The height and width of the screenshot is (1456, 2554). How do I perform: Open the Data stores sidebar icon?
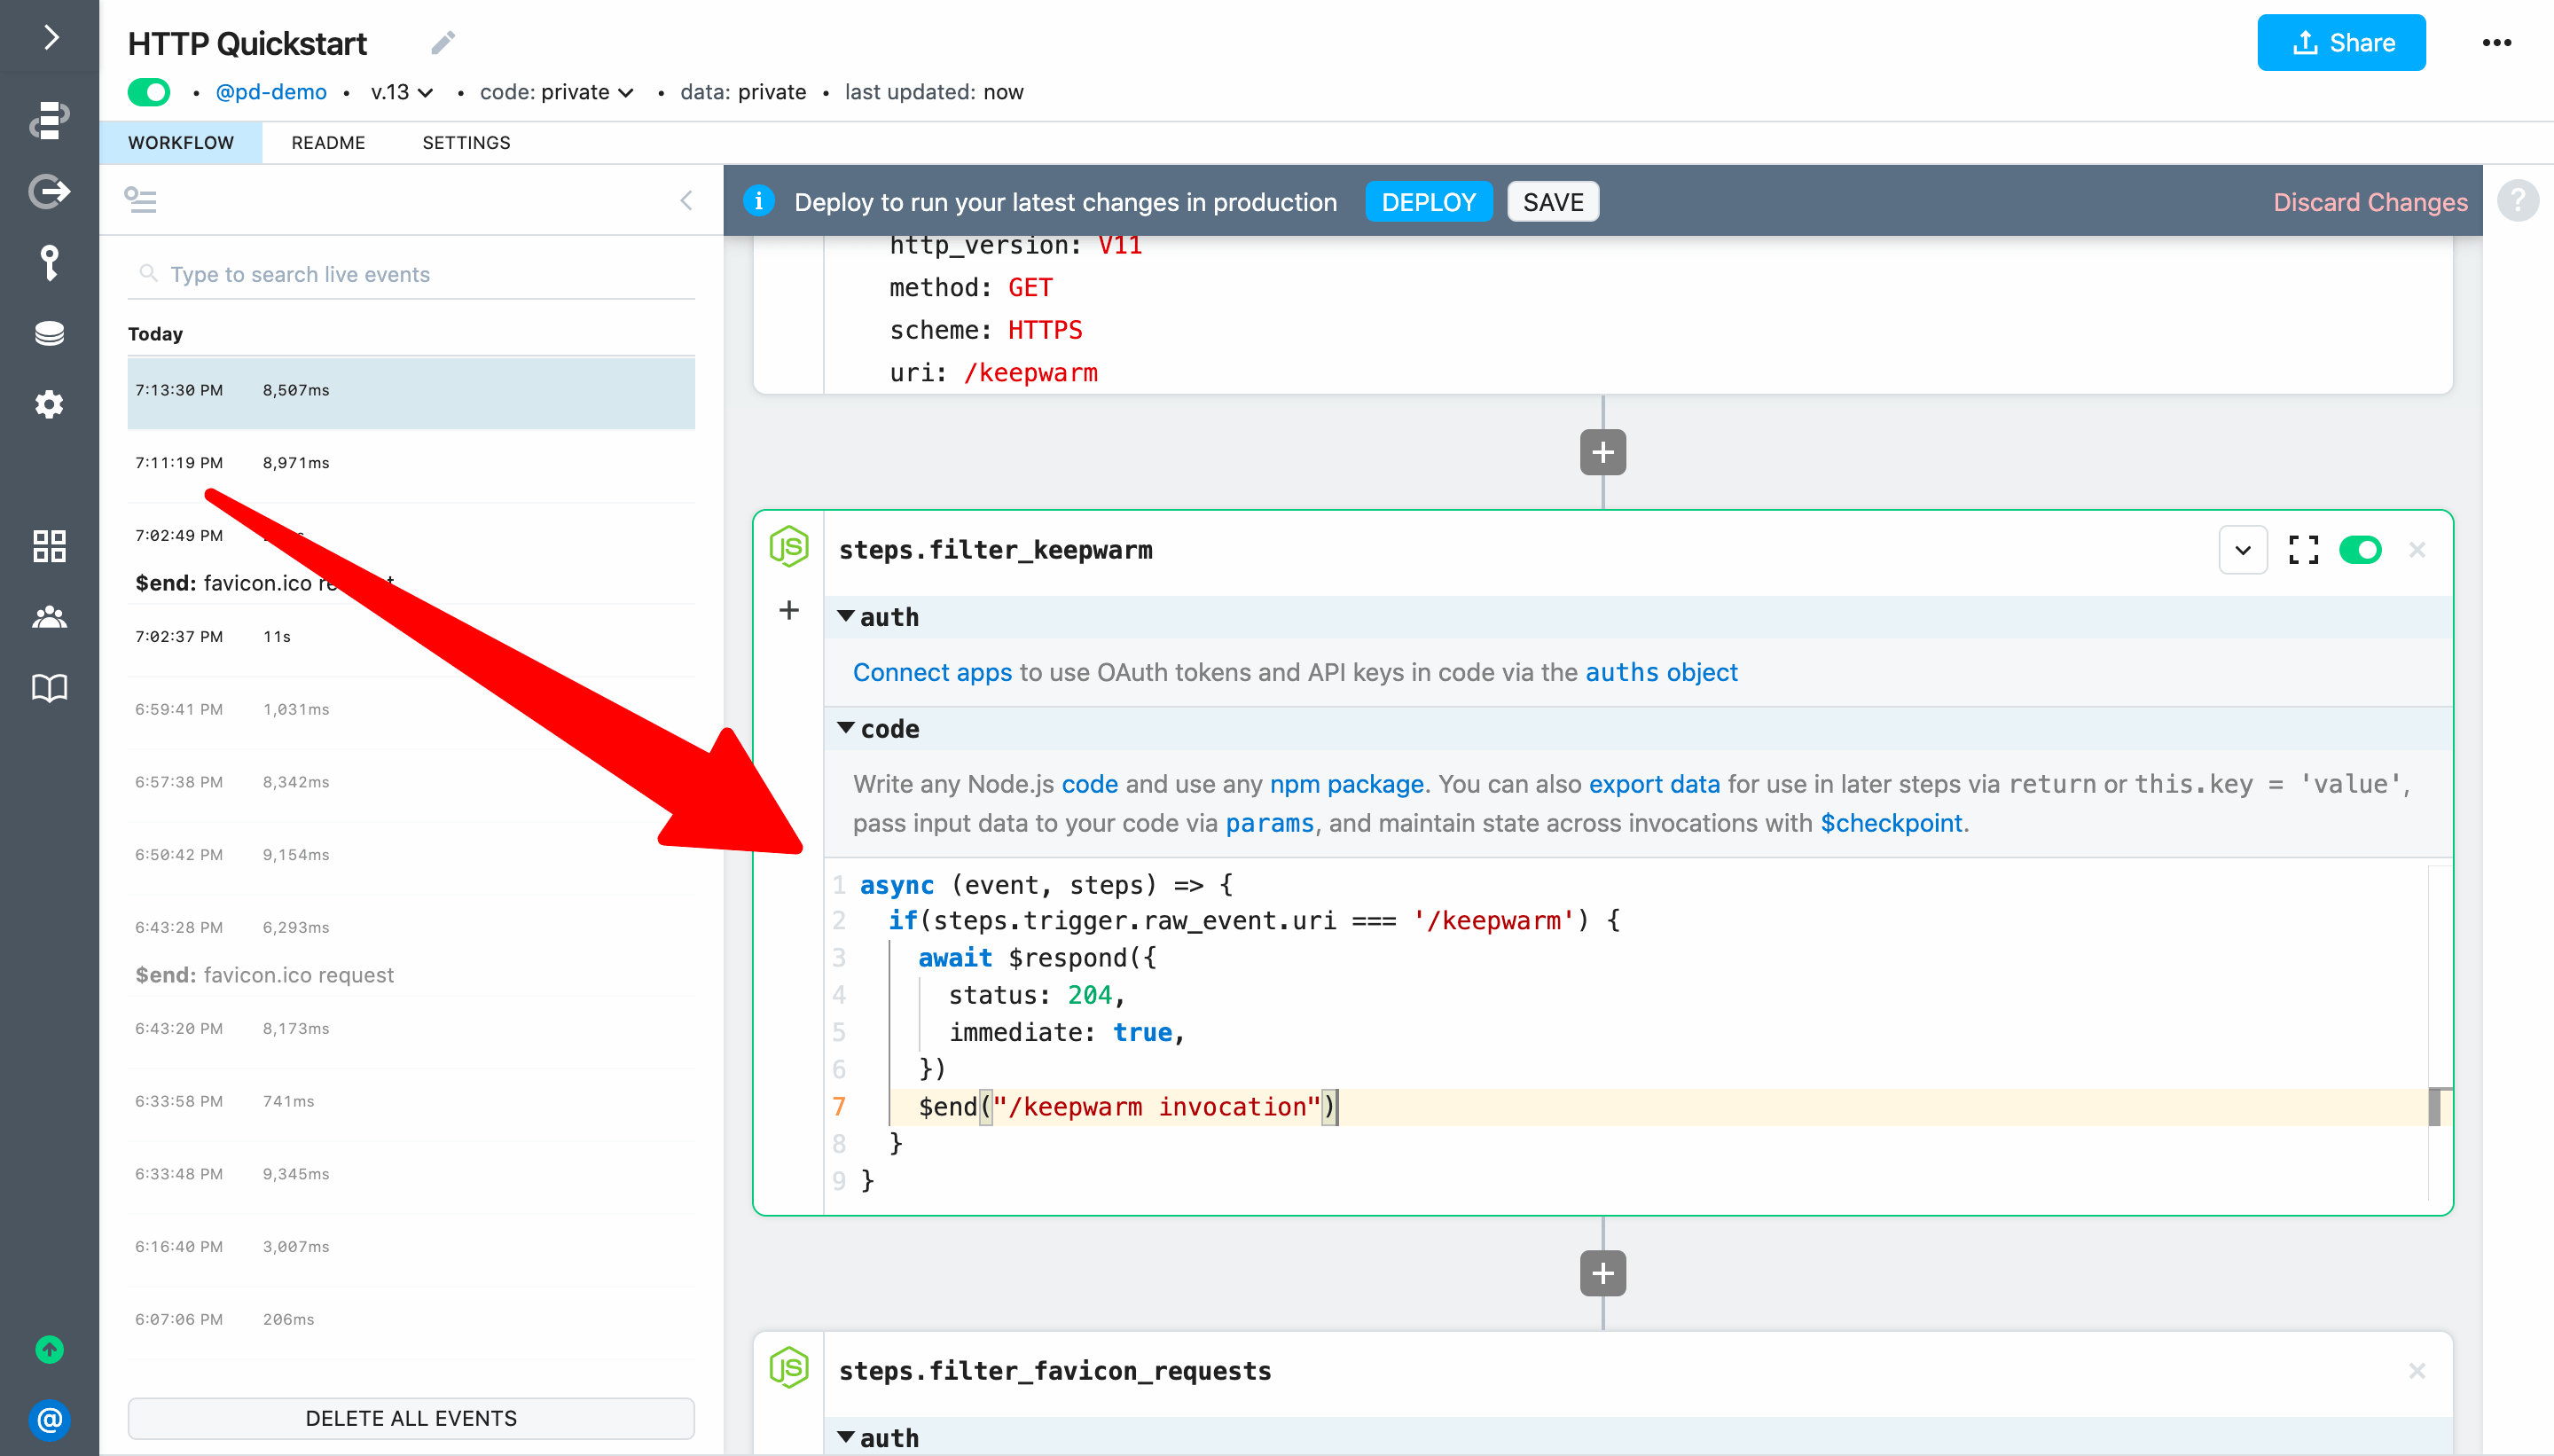(49, 333)
